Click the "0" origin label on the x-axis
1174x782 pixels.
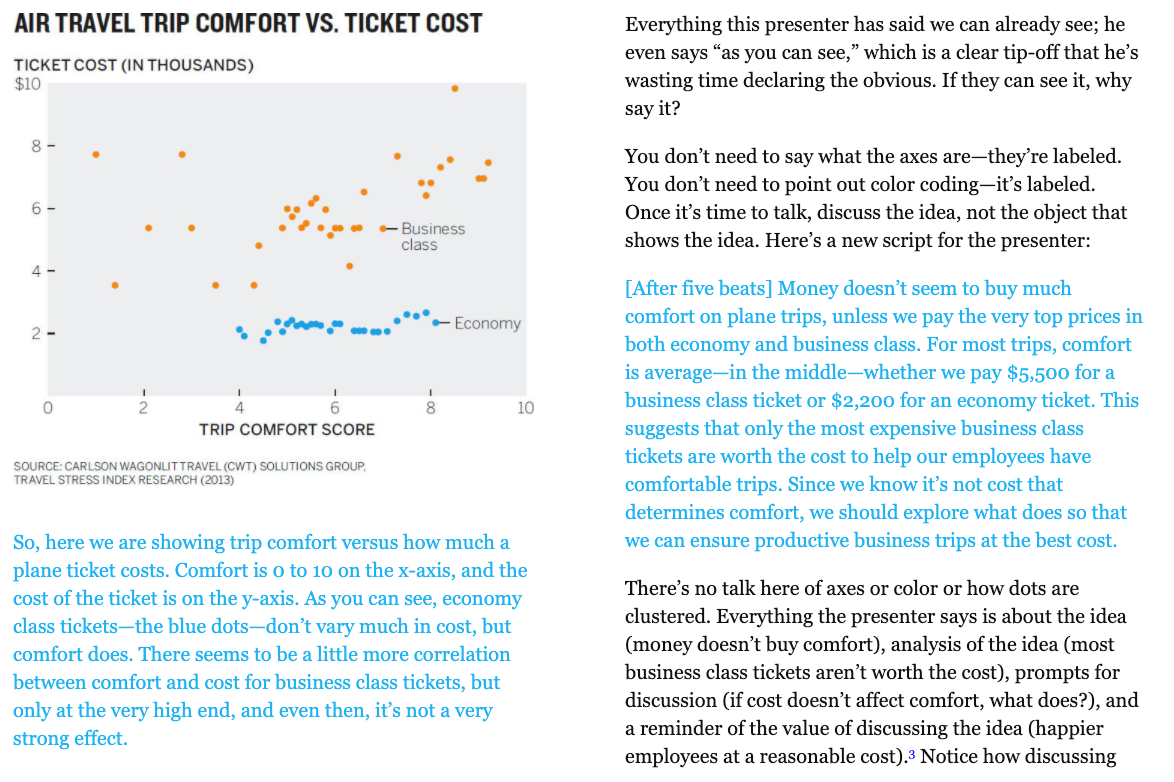click(47, 408)
